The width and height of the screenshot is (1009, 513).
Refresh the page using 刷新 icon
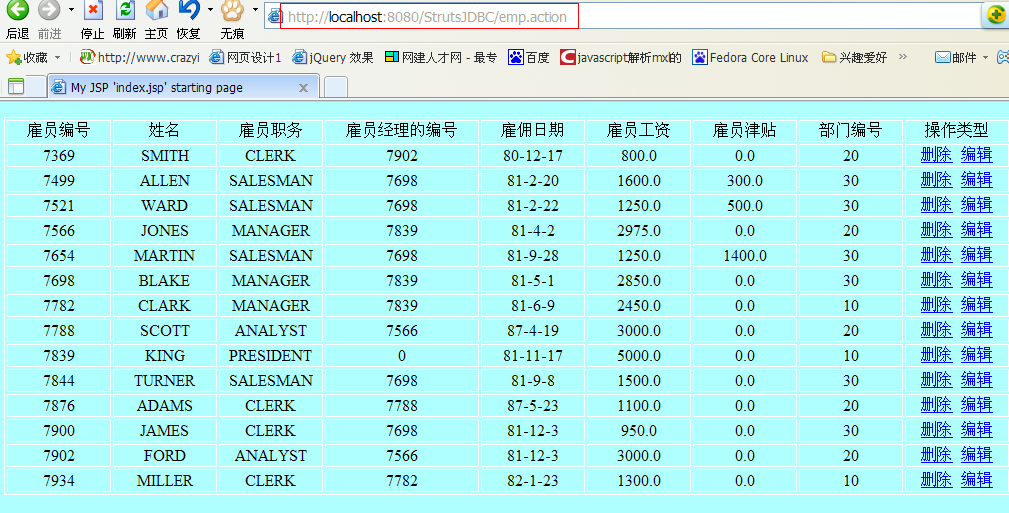tap(125, 11)
